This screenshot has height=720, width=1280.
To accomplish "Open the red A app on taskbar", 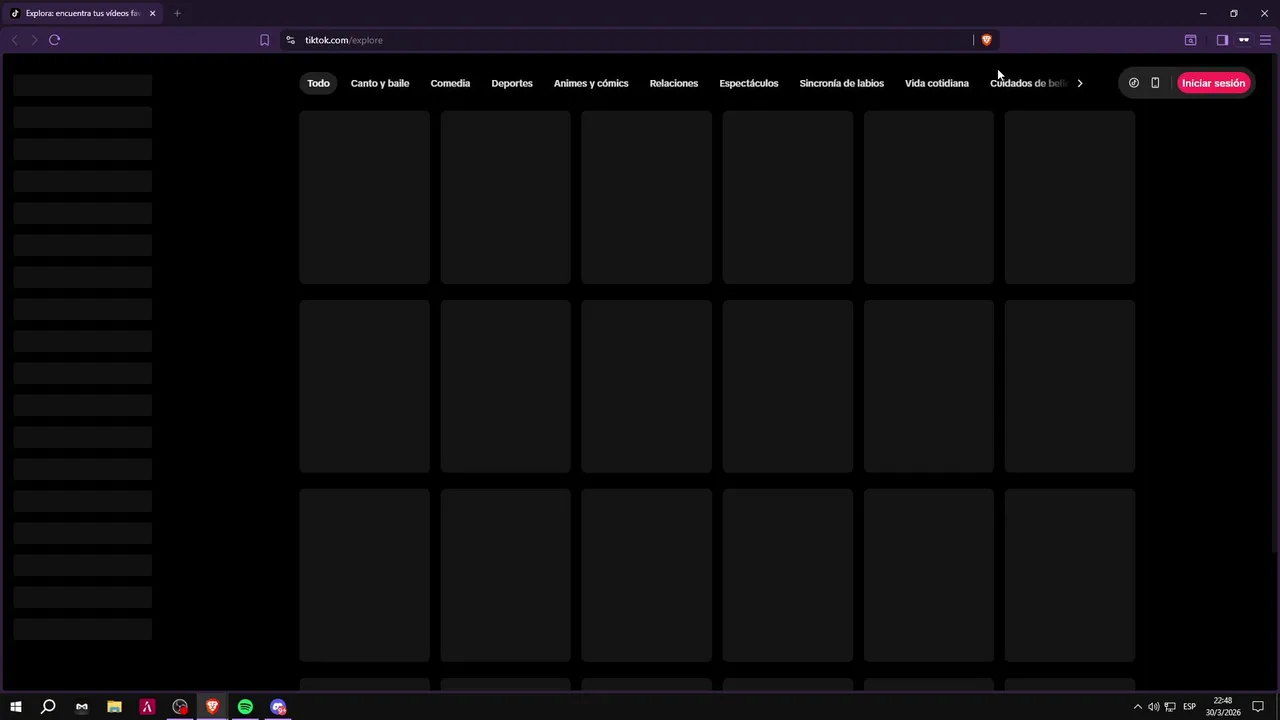I will point(147,707).
